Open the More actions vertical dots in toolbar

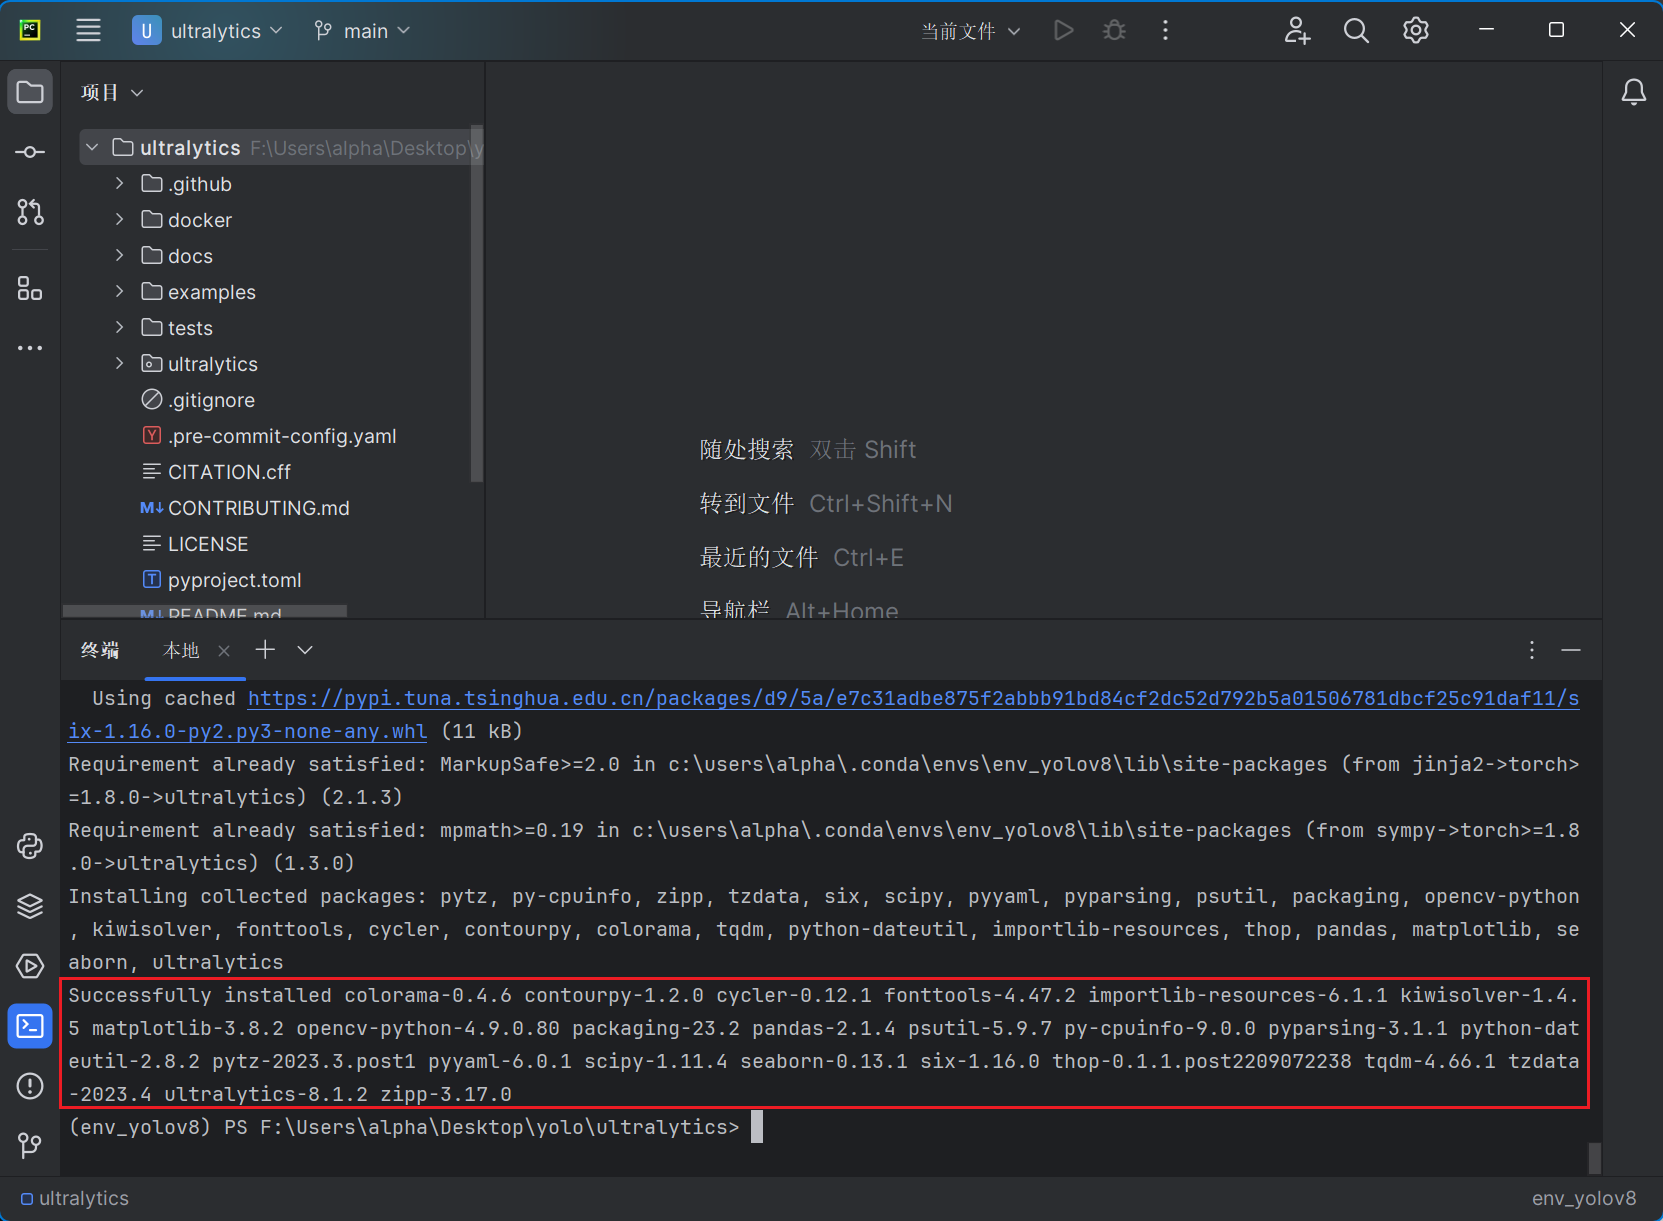coord(1165,31)
